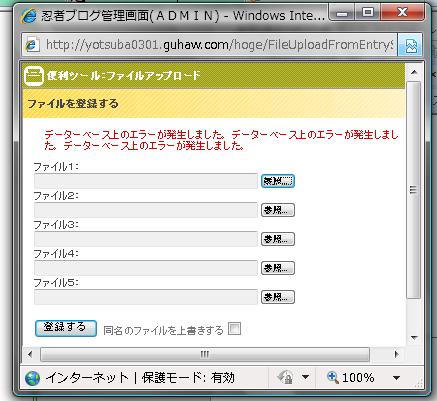This screenshot has height=401, width=437.
Task: Click the ファイル3 path input field
Action: (146, 239)
